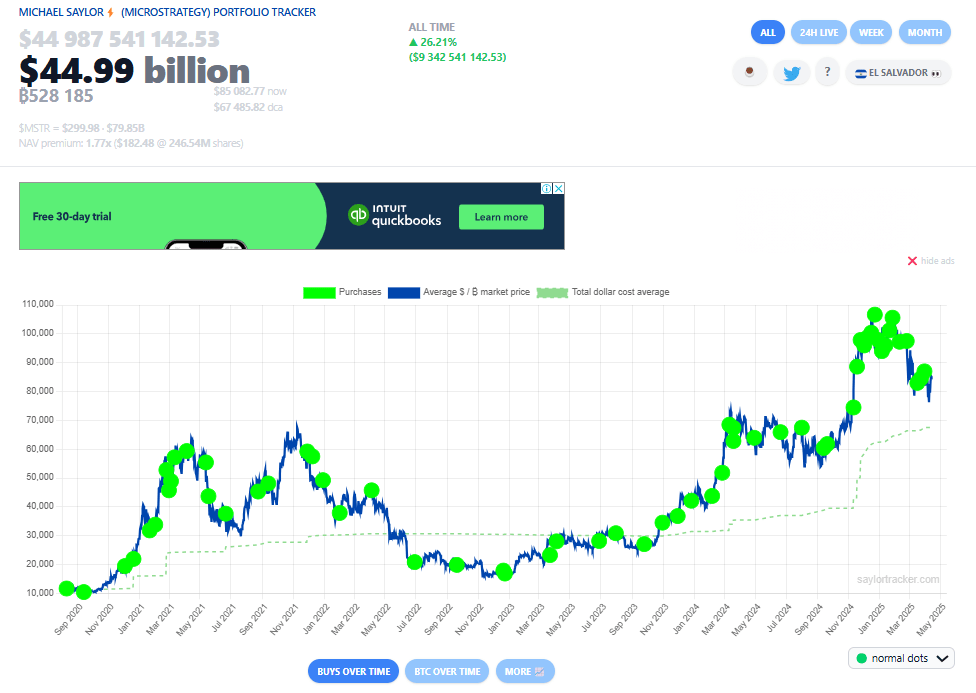Click the 26.21% all time gain
Screen dimensions: 976x693
pos(433,42)
